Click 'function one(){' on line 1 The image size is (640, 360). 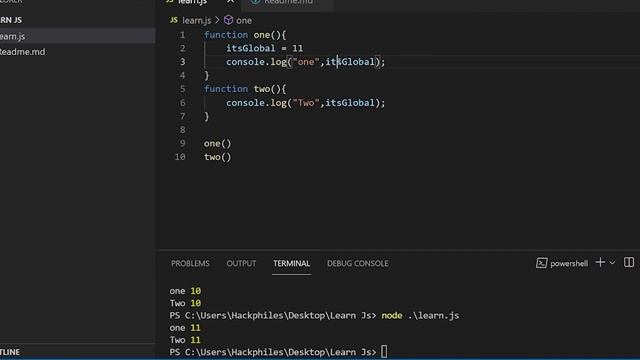(x=245, y=35)
